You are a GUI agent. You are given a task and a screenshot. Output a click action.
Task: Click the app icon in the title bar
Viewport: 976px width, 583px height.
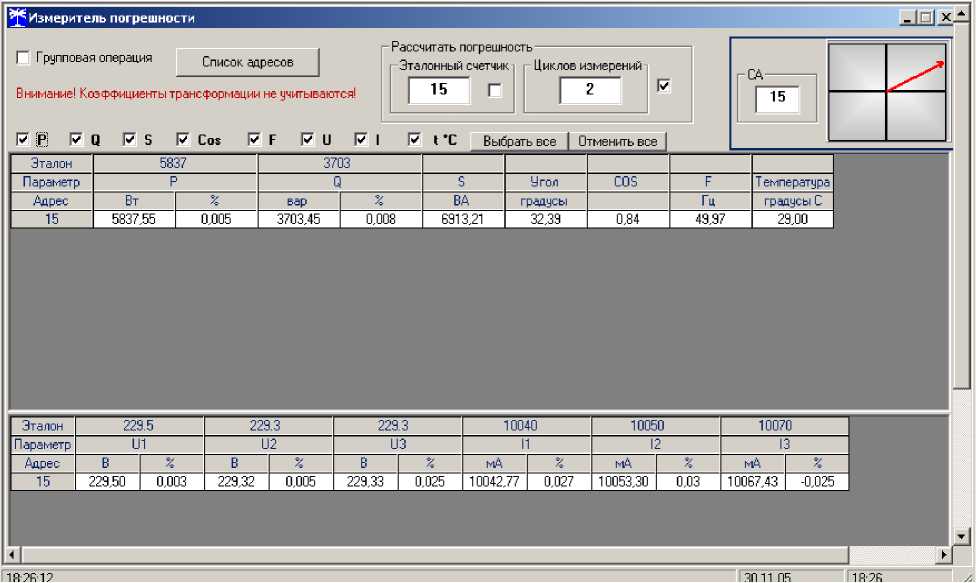17,17
